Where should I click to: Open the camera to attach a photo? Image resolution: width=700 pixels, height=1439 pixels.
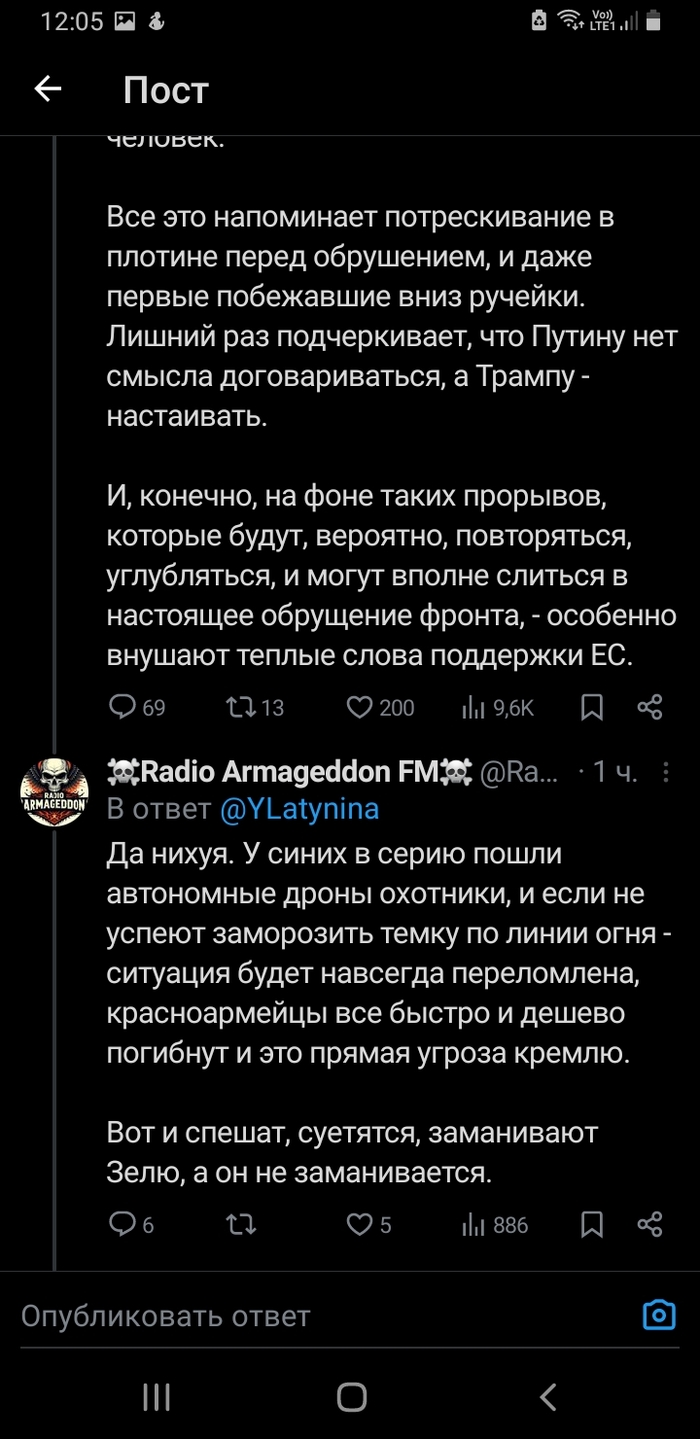tap(659, 1315)
